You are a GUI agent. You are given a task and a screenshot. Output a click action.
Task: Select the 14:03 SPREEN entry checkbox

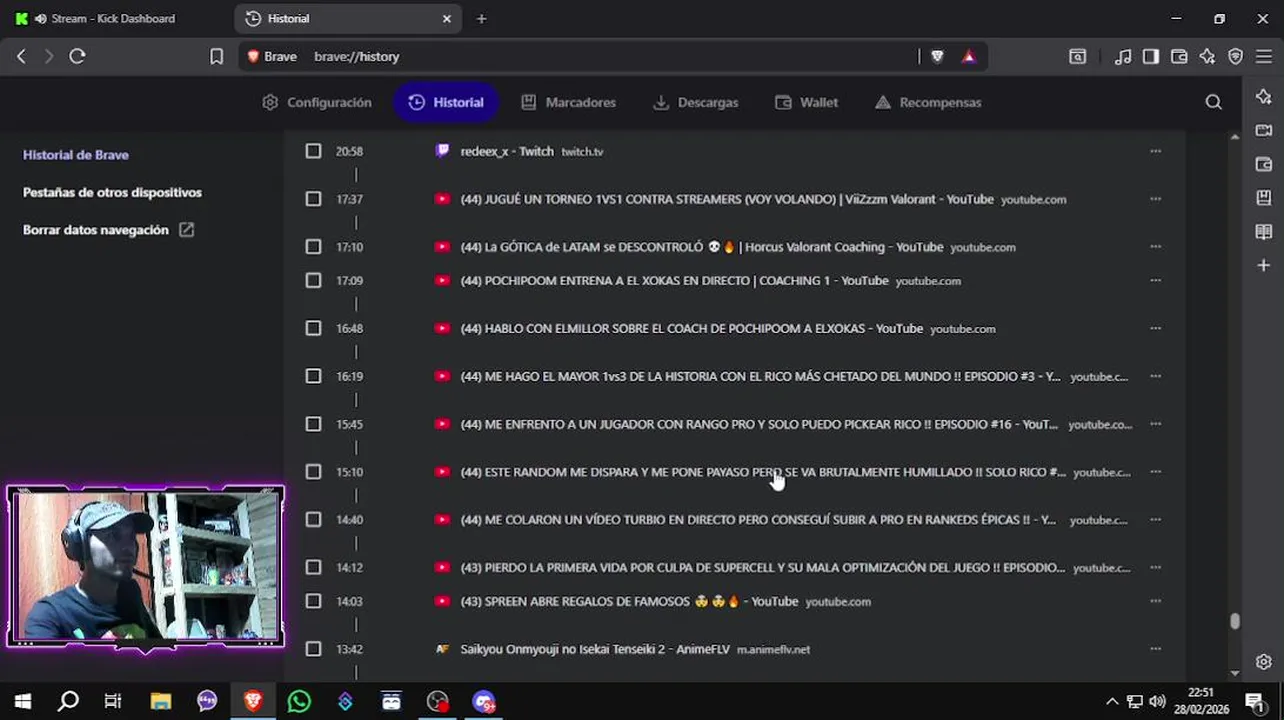(x=313, y=601)
